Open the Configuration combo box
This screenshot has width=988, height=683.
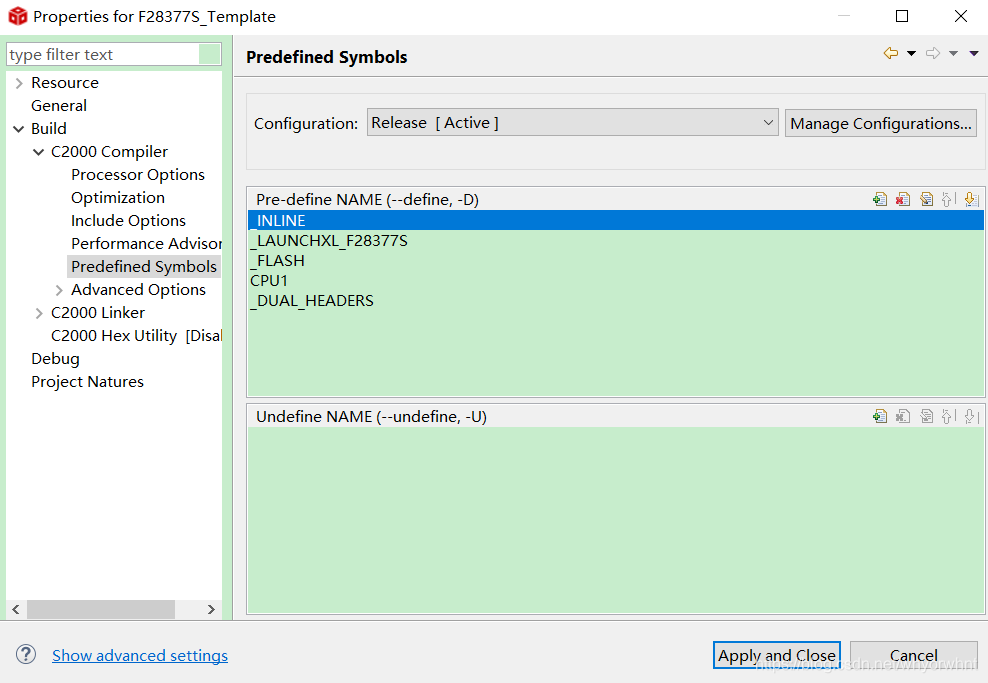[x=572, y=122]
